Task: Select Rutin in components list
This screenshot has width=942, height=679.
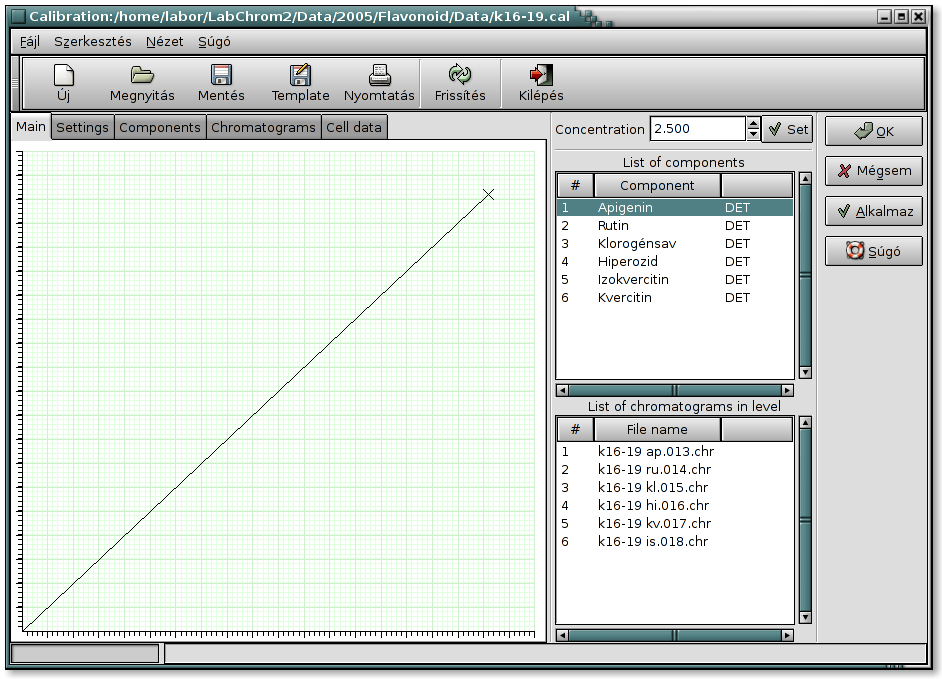Action: pyautogui.click(x=613, y=226)
